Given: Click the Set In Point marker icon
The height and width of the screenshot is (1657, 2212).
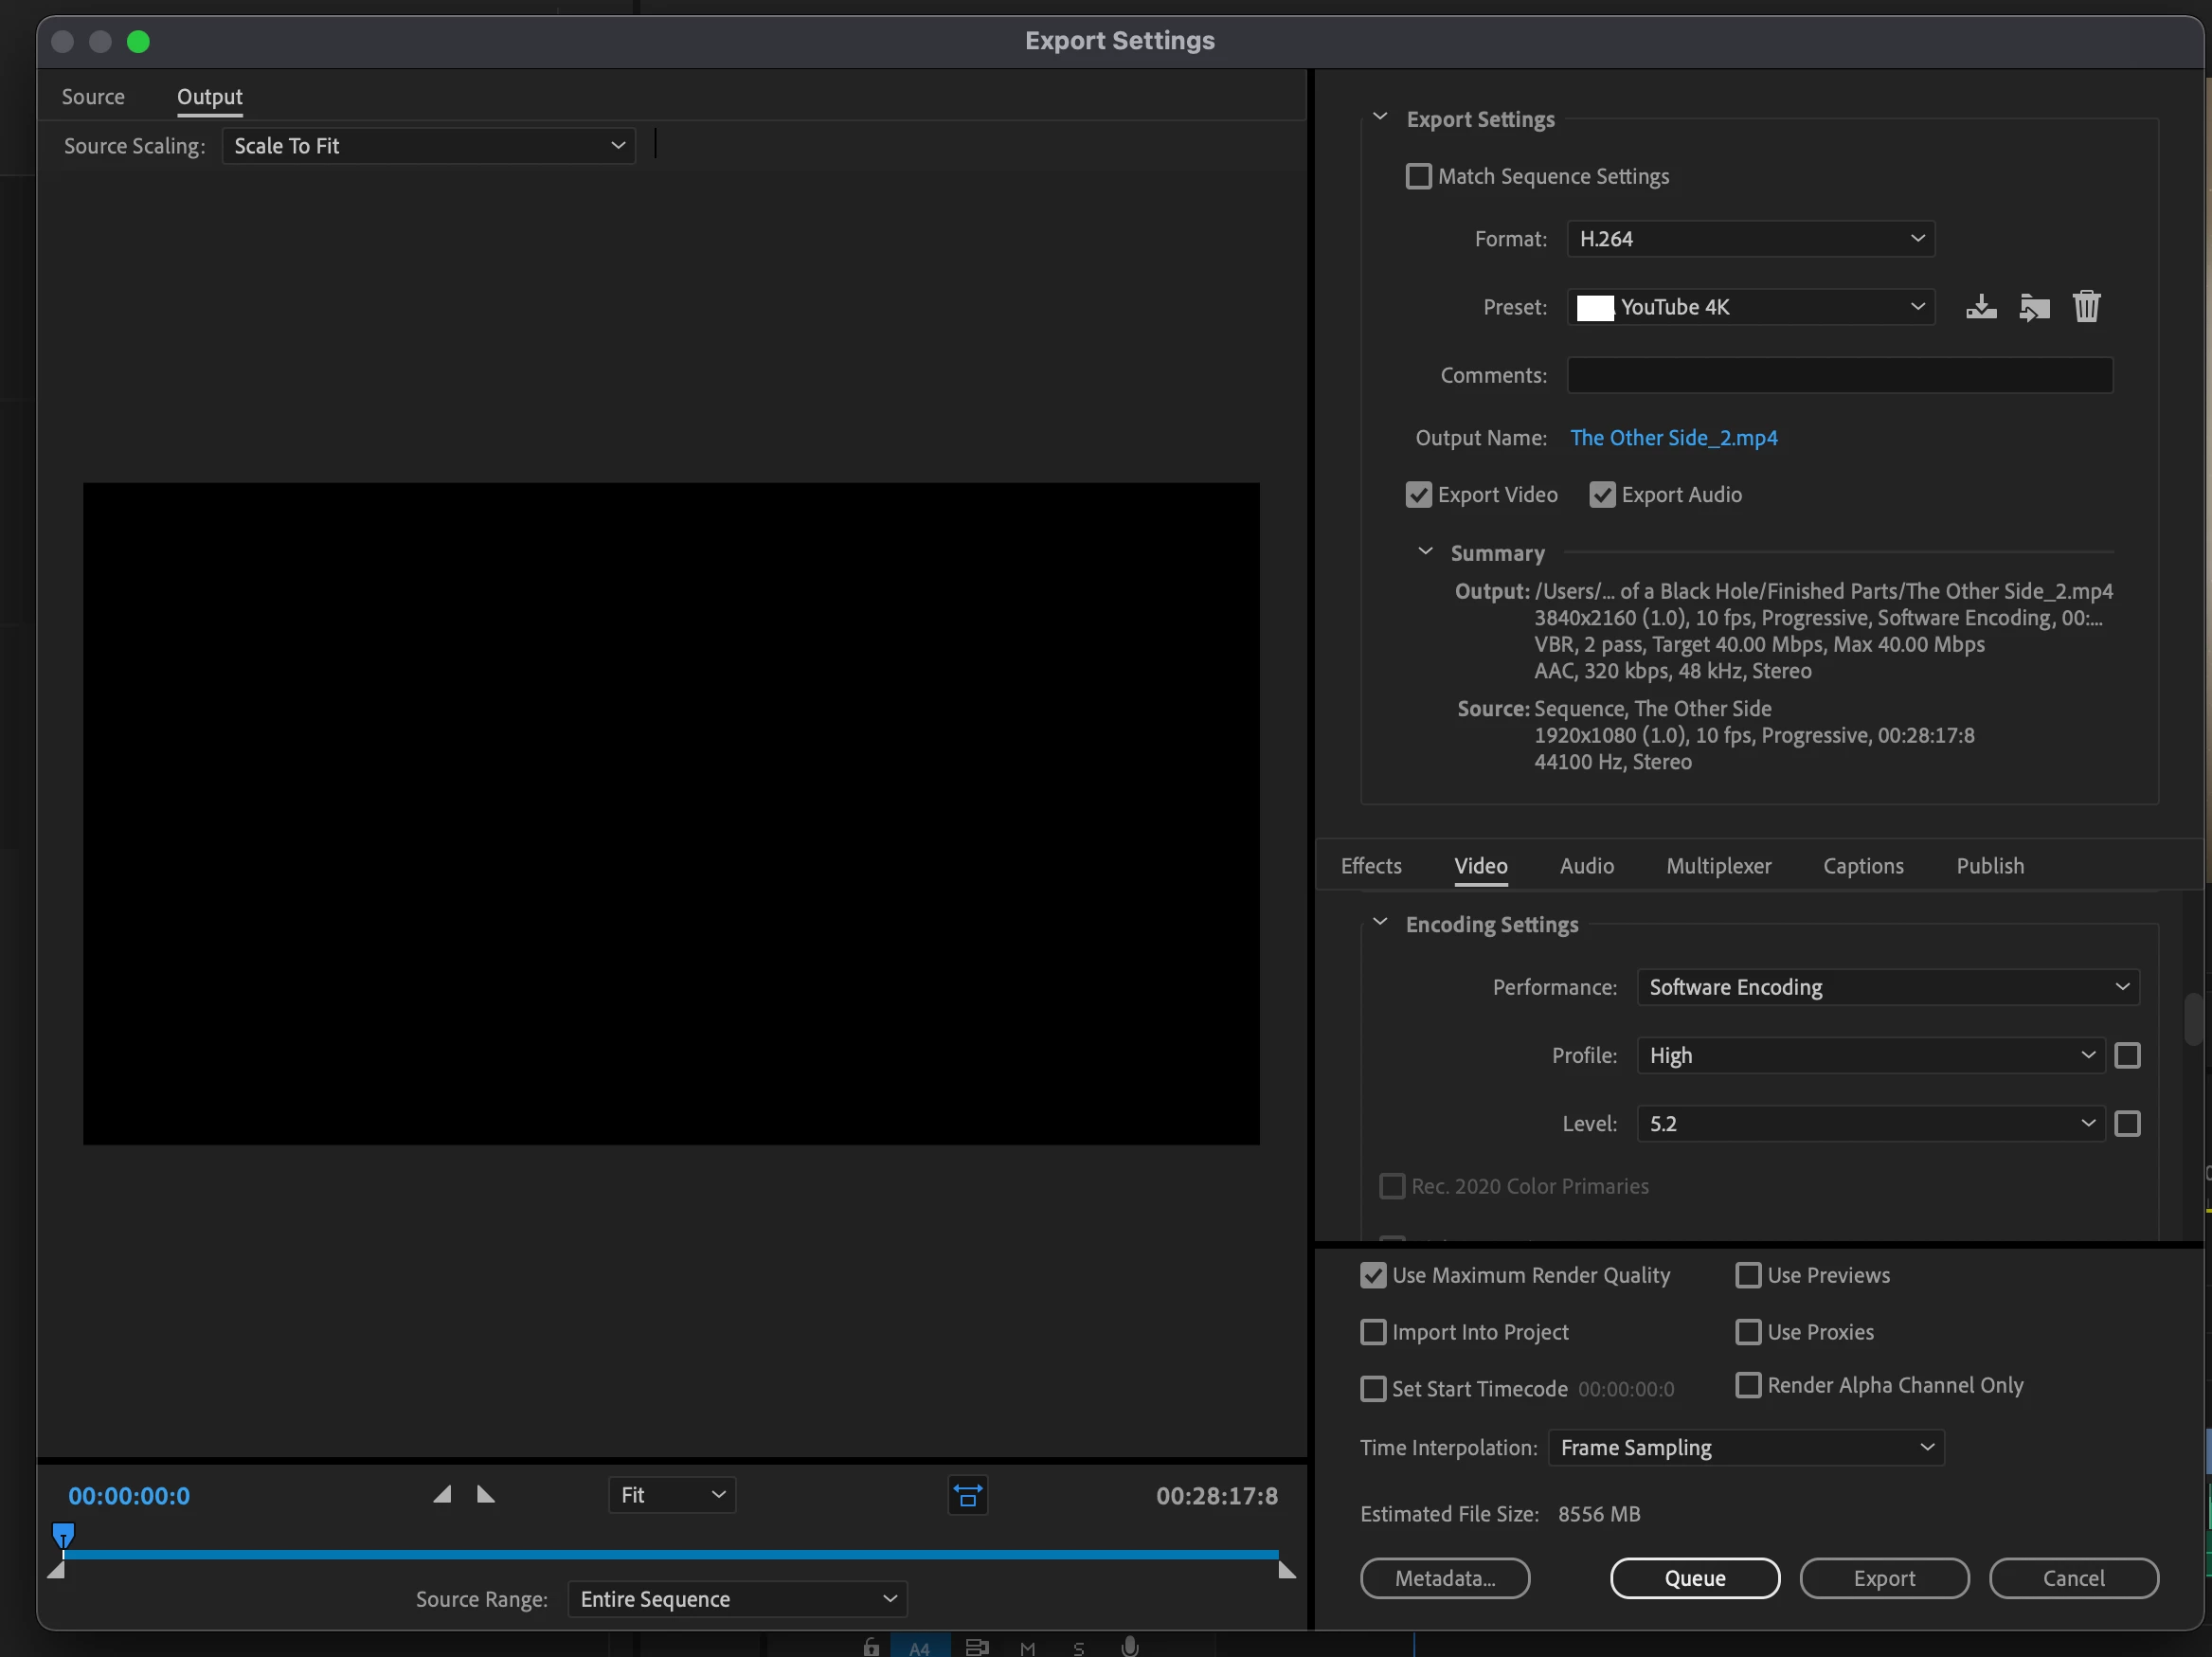Looking at the screenshot, I should point(442,1494).
